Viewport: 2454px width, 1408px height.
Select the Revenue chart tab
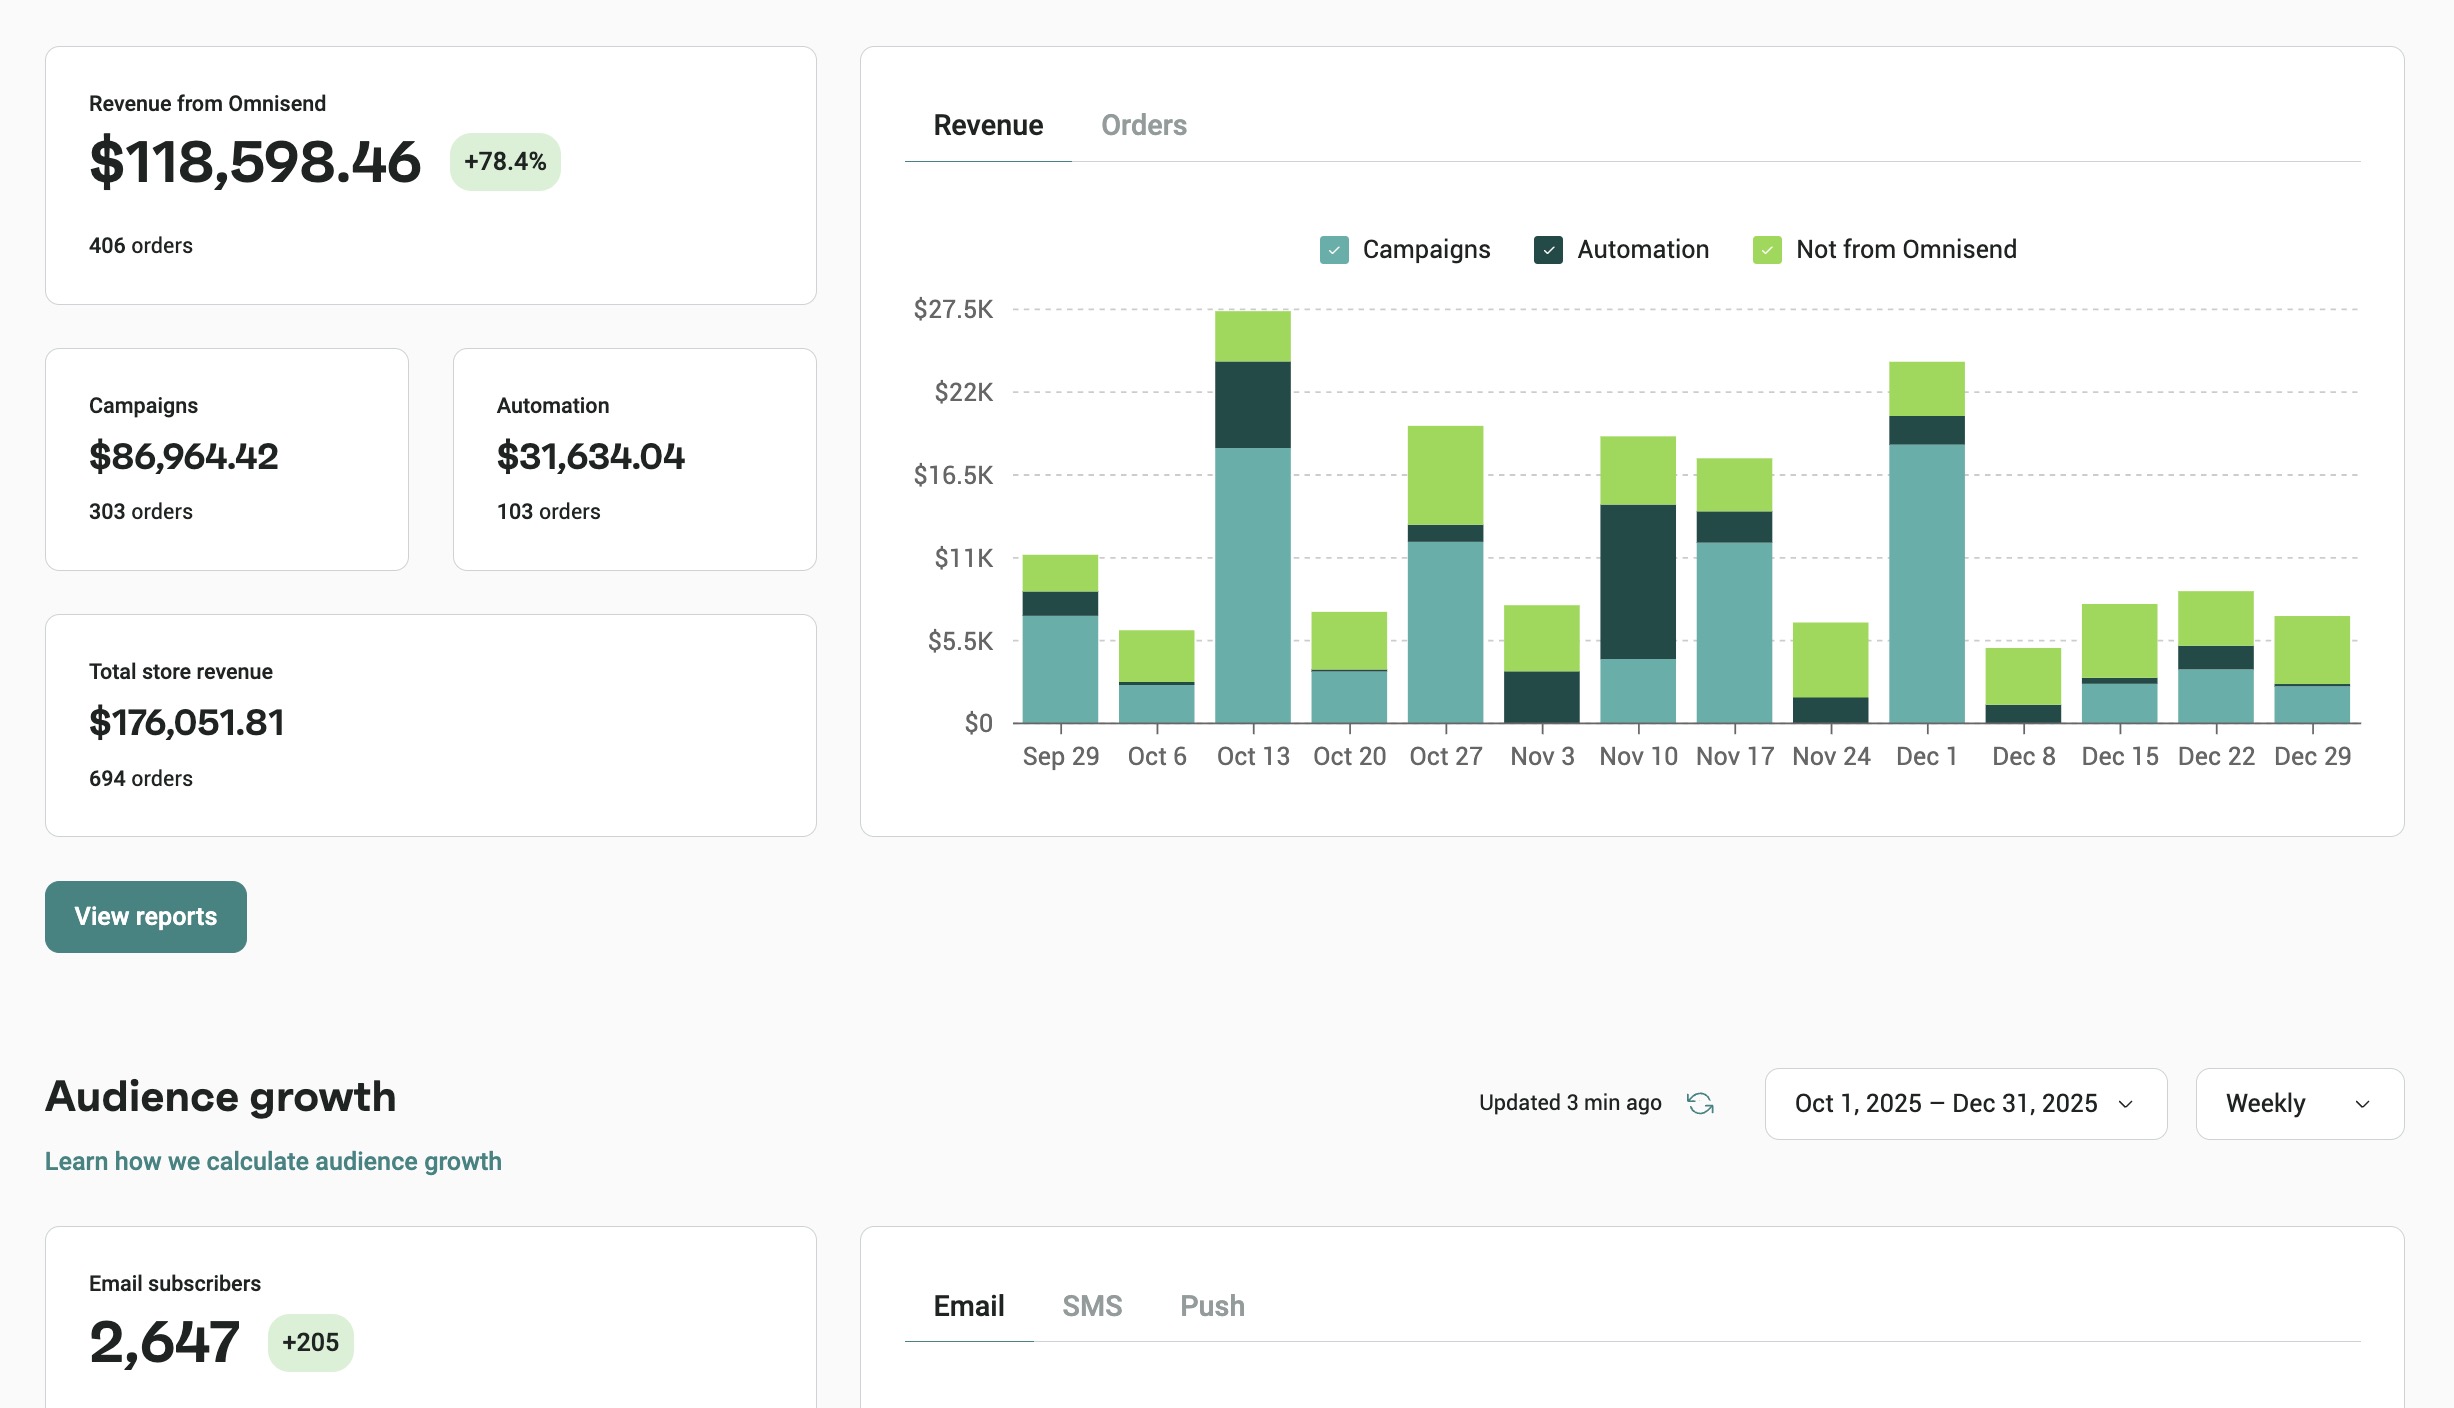point(988,125)
